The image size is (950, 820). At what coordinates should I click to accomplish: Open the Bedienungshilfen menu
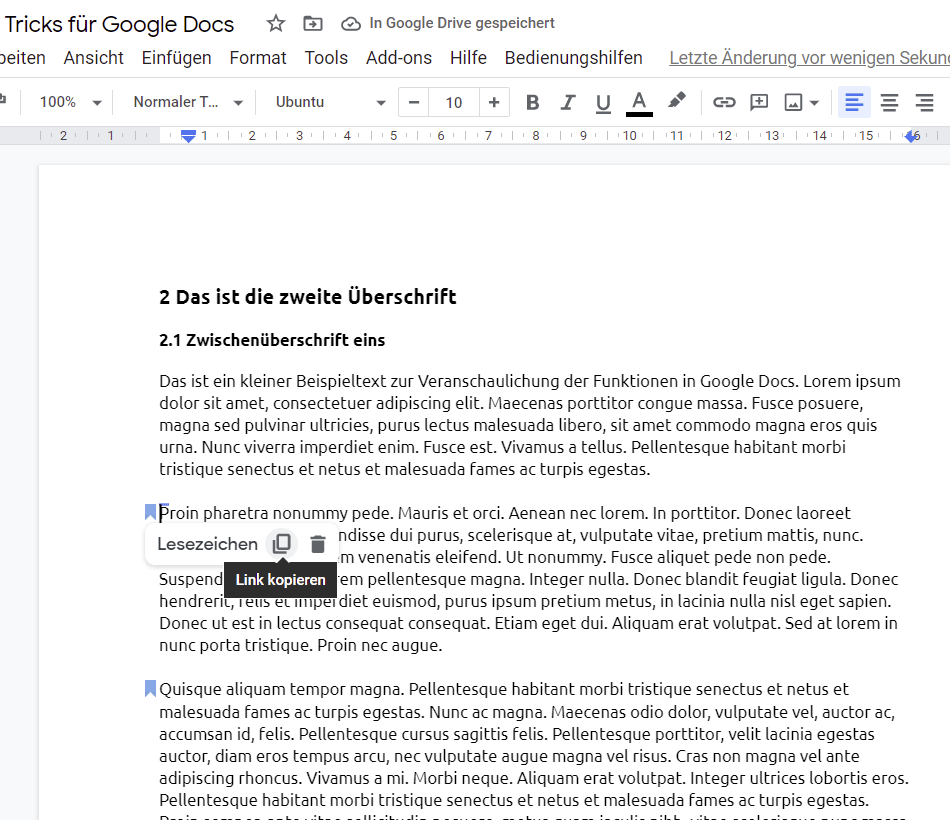click(573, 58)
